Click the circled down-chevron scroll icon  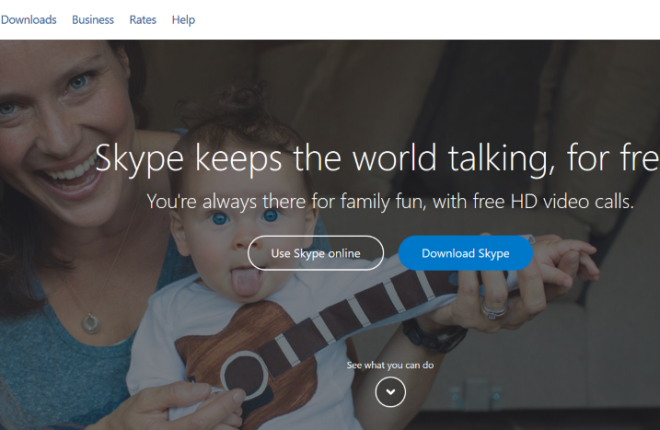pyautogui.click(x=390, y=392)
